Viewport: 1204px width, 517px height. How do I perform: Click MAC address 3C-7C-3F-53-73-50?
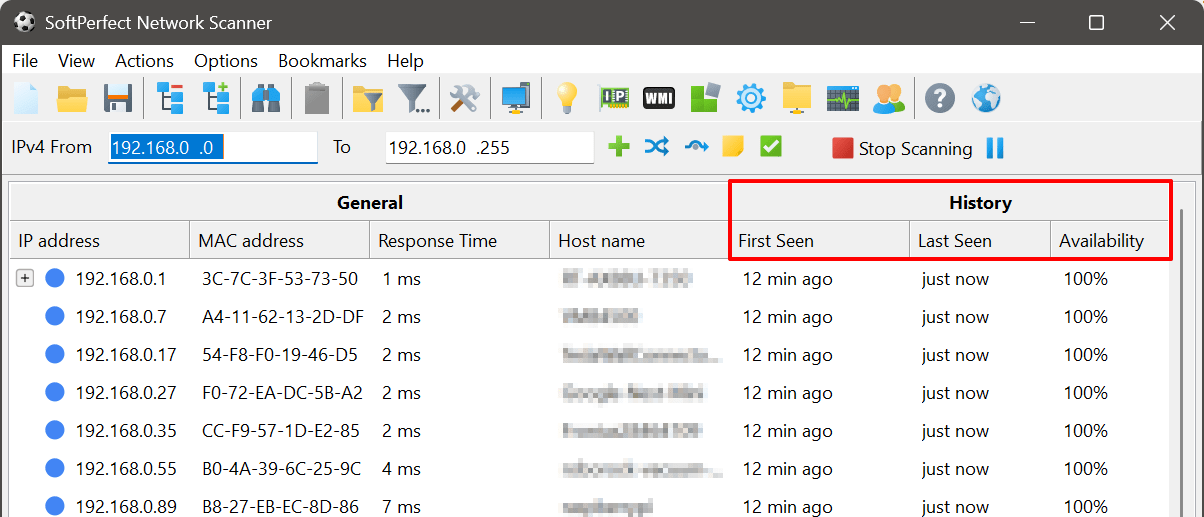click(280, 279)
